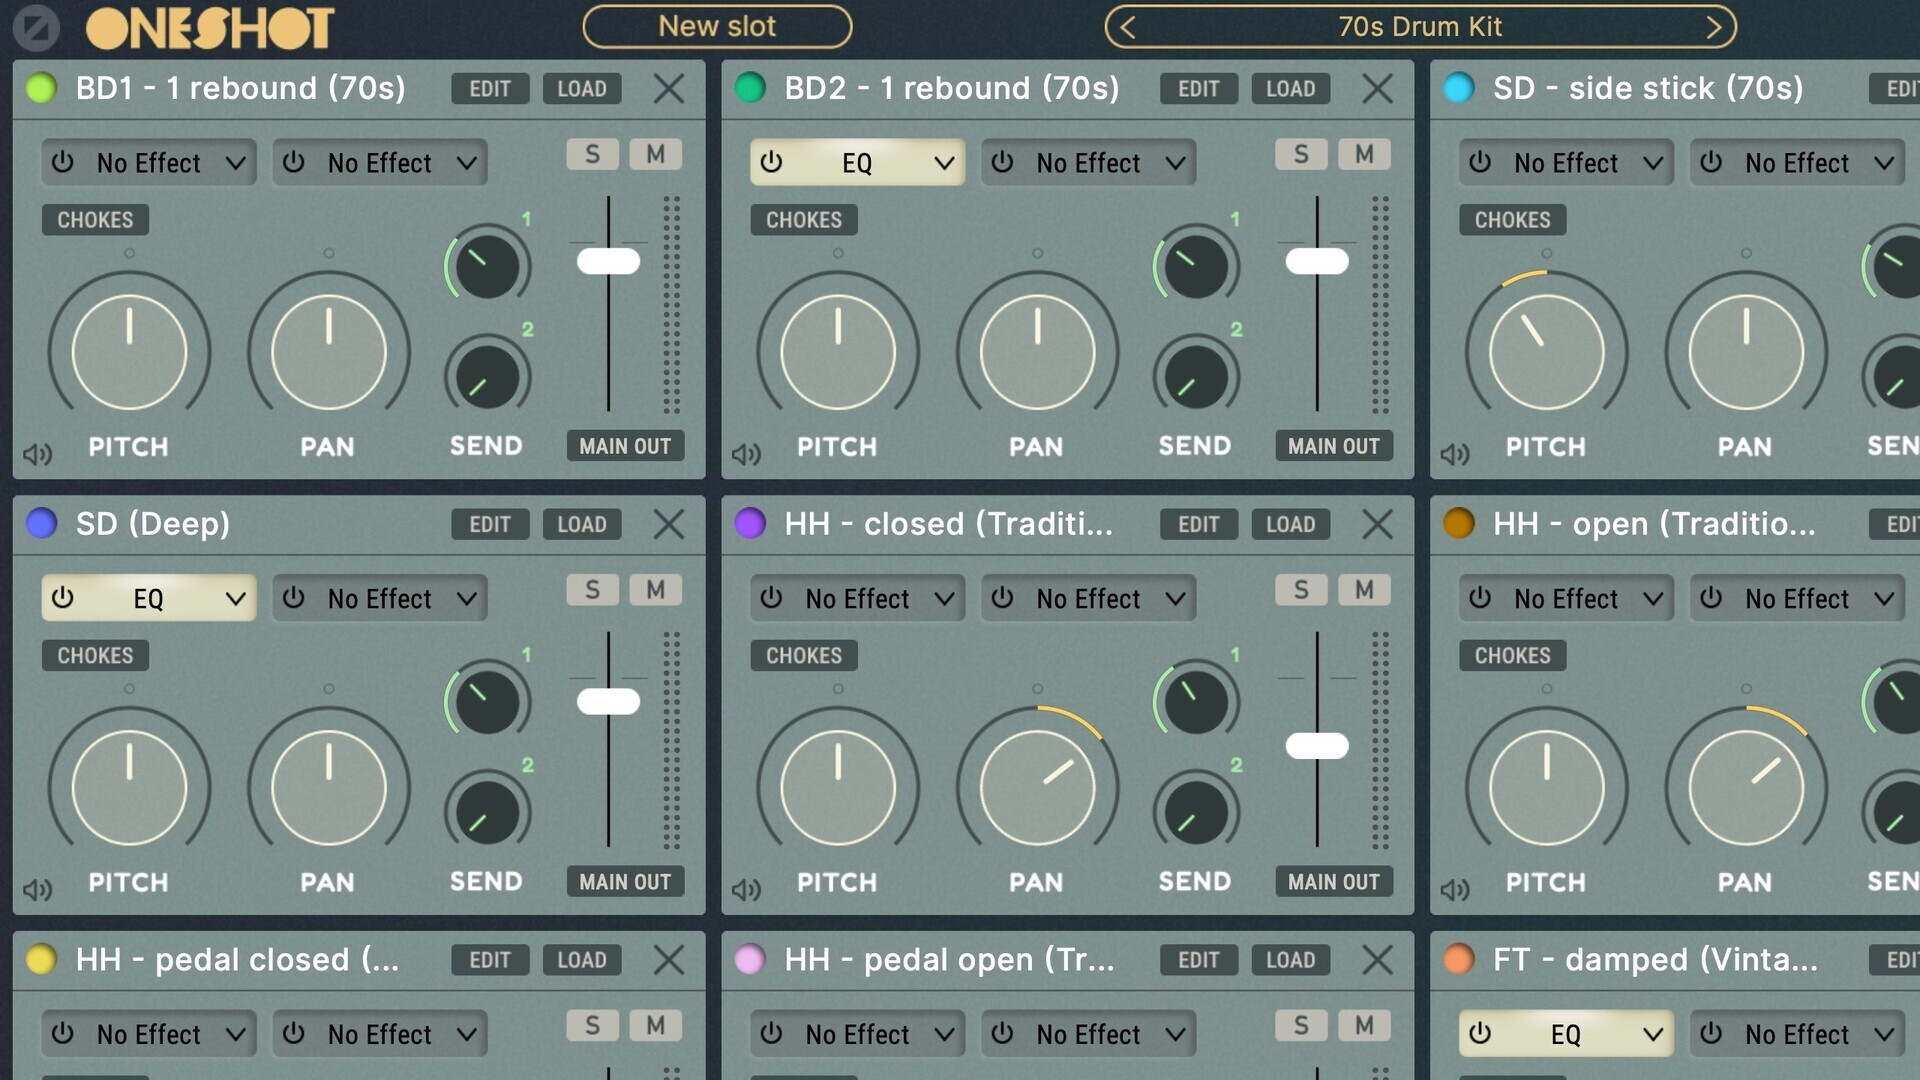Toggle power of BD1 first effect
Image resolution: width=1920 pixels, height=1080 pixels.
point(63,162)
